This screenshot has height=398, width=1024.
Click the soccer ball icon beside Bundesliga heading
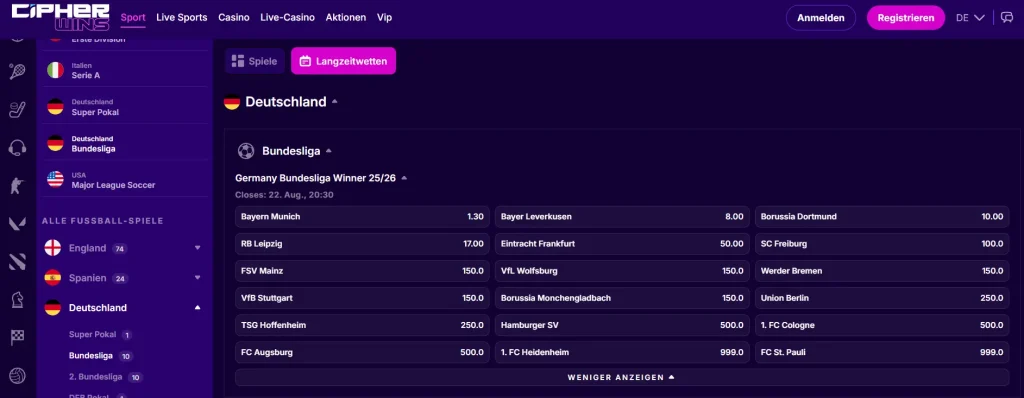tap(246, 151)
